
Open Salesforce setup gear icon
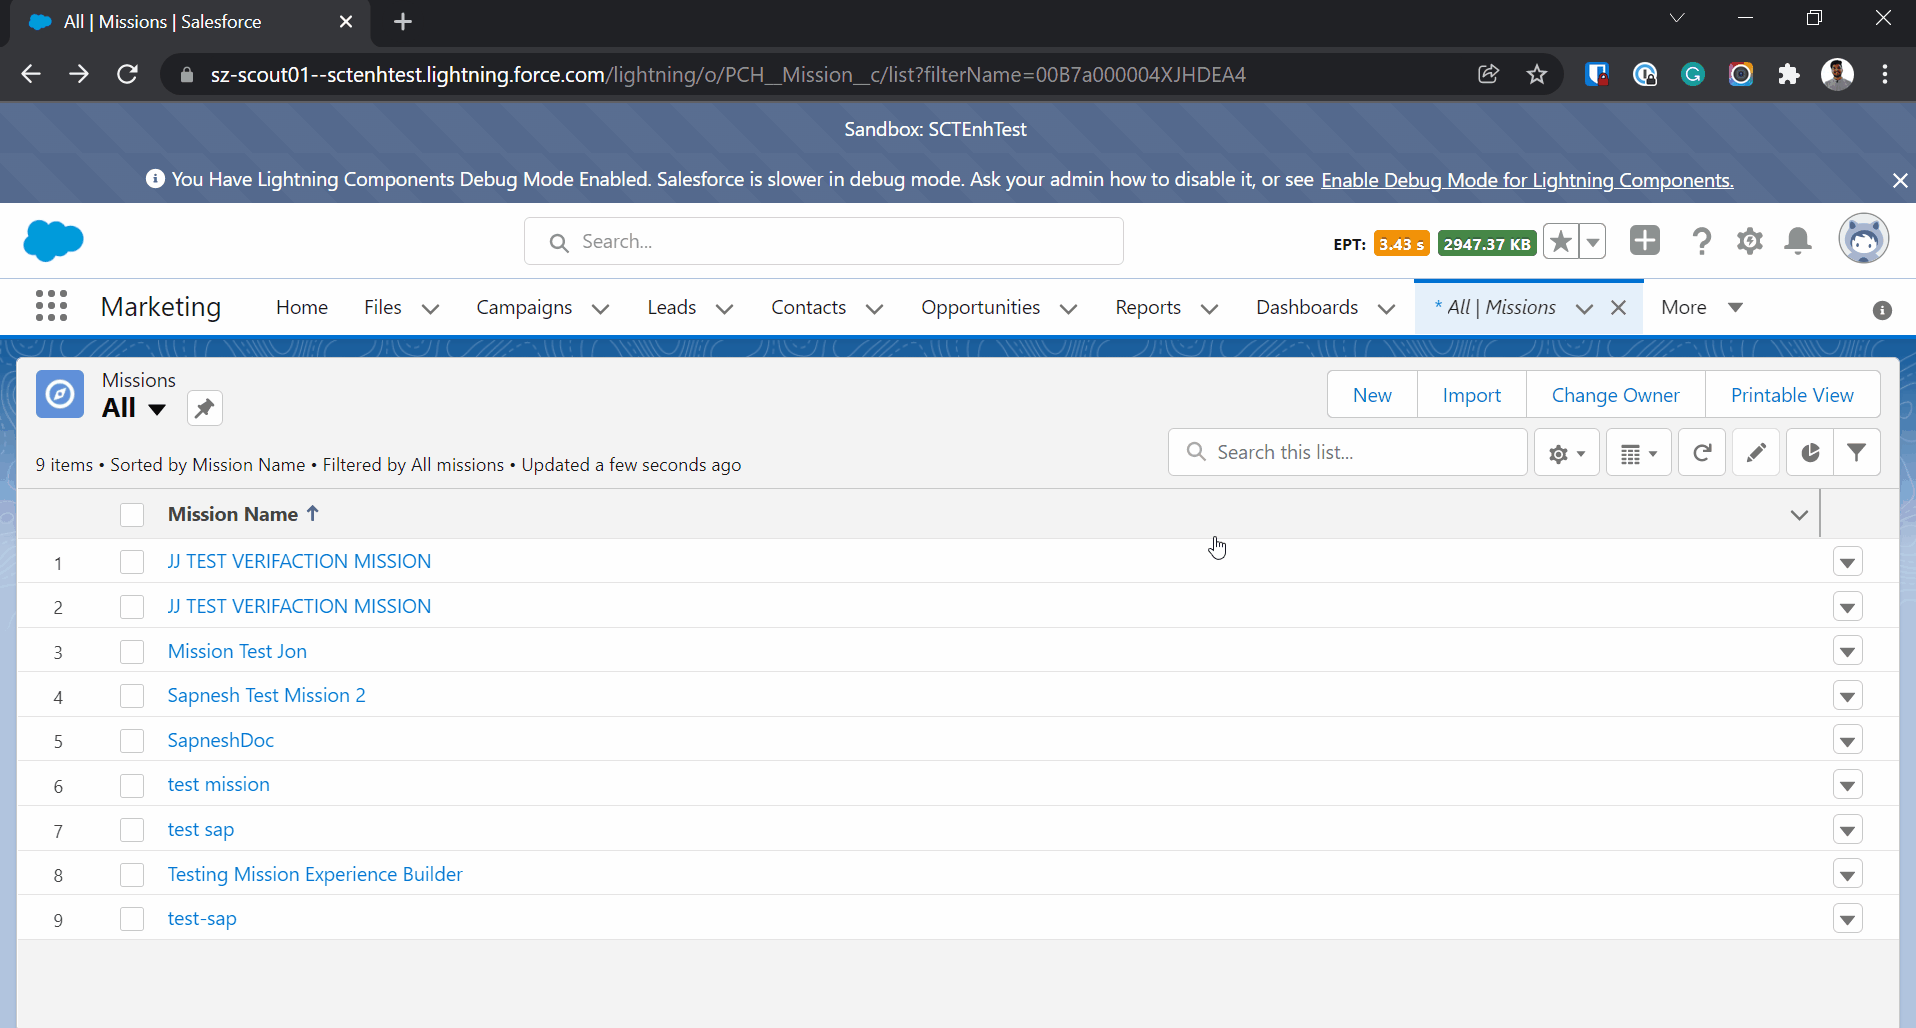1749,241
